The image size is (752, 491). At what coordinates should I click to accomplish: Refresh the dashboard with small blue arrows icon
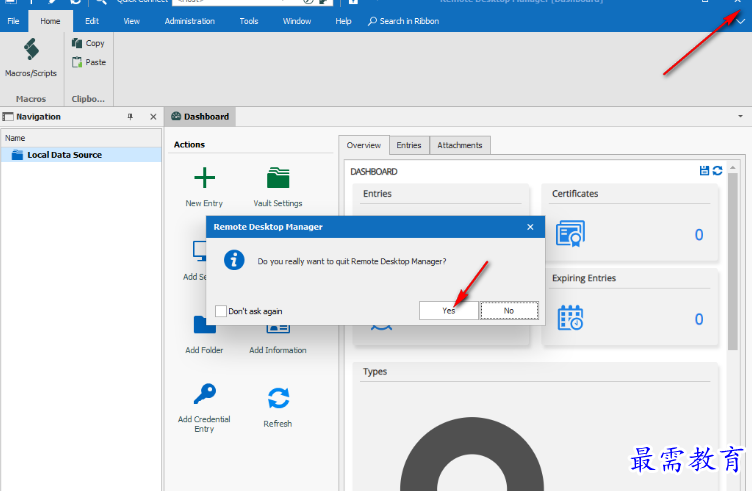717,170
